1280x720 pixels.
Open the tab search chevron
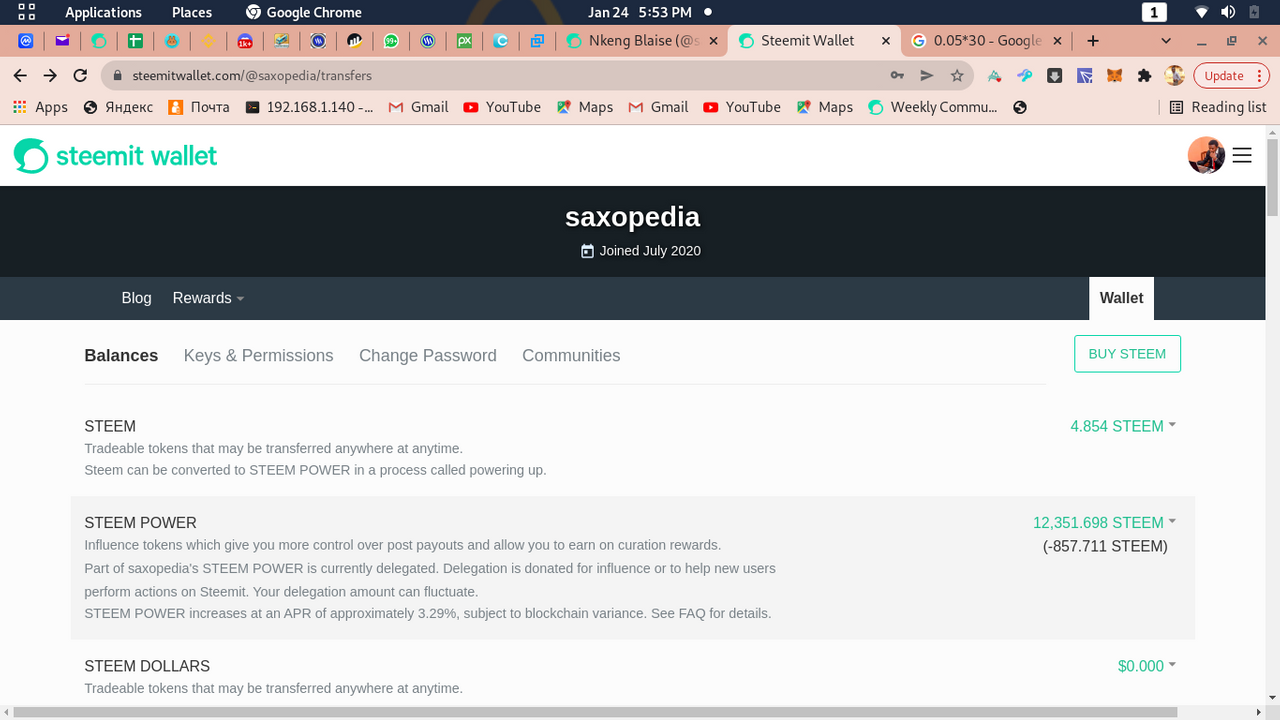pyautogui.click(x=1166, y=41)
